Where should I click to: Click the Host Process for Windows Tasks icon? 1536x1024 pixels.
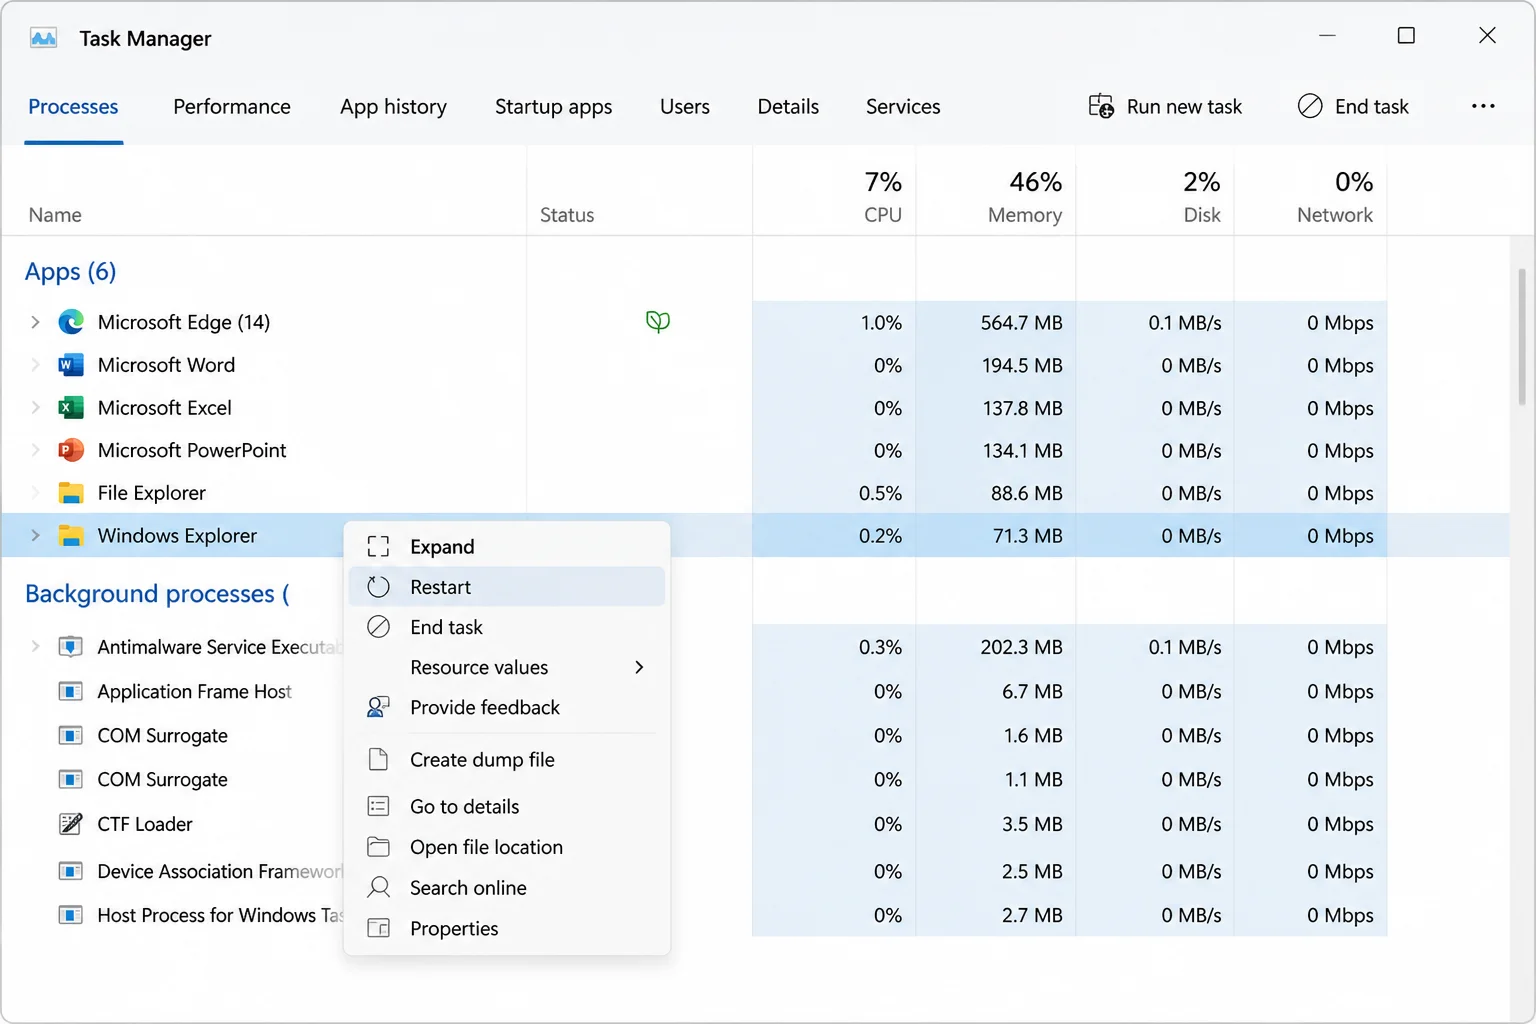(x=71, y=915)
